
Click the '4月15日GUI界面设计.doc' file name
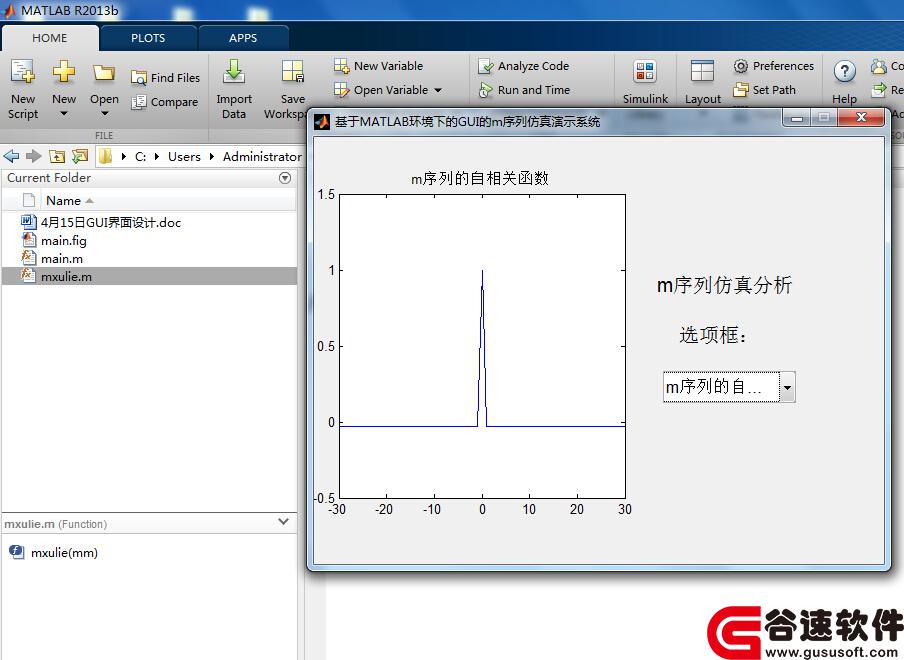pos(111,222)
